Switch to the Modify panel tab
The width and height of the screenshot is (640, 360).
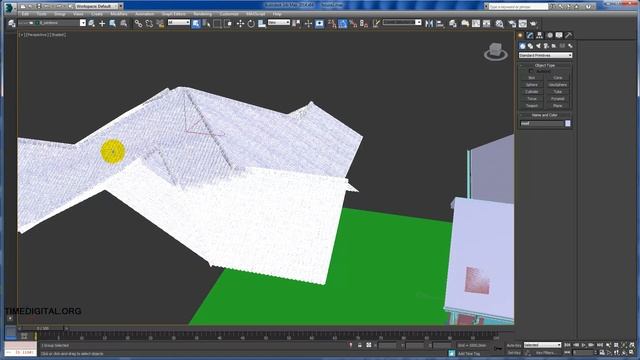pos(530,36)
